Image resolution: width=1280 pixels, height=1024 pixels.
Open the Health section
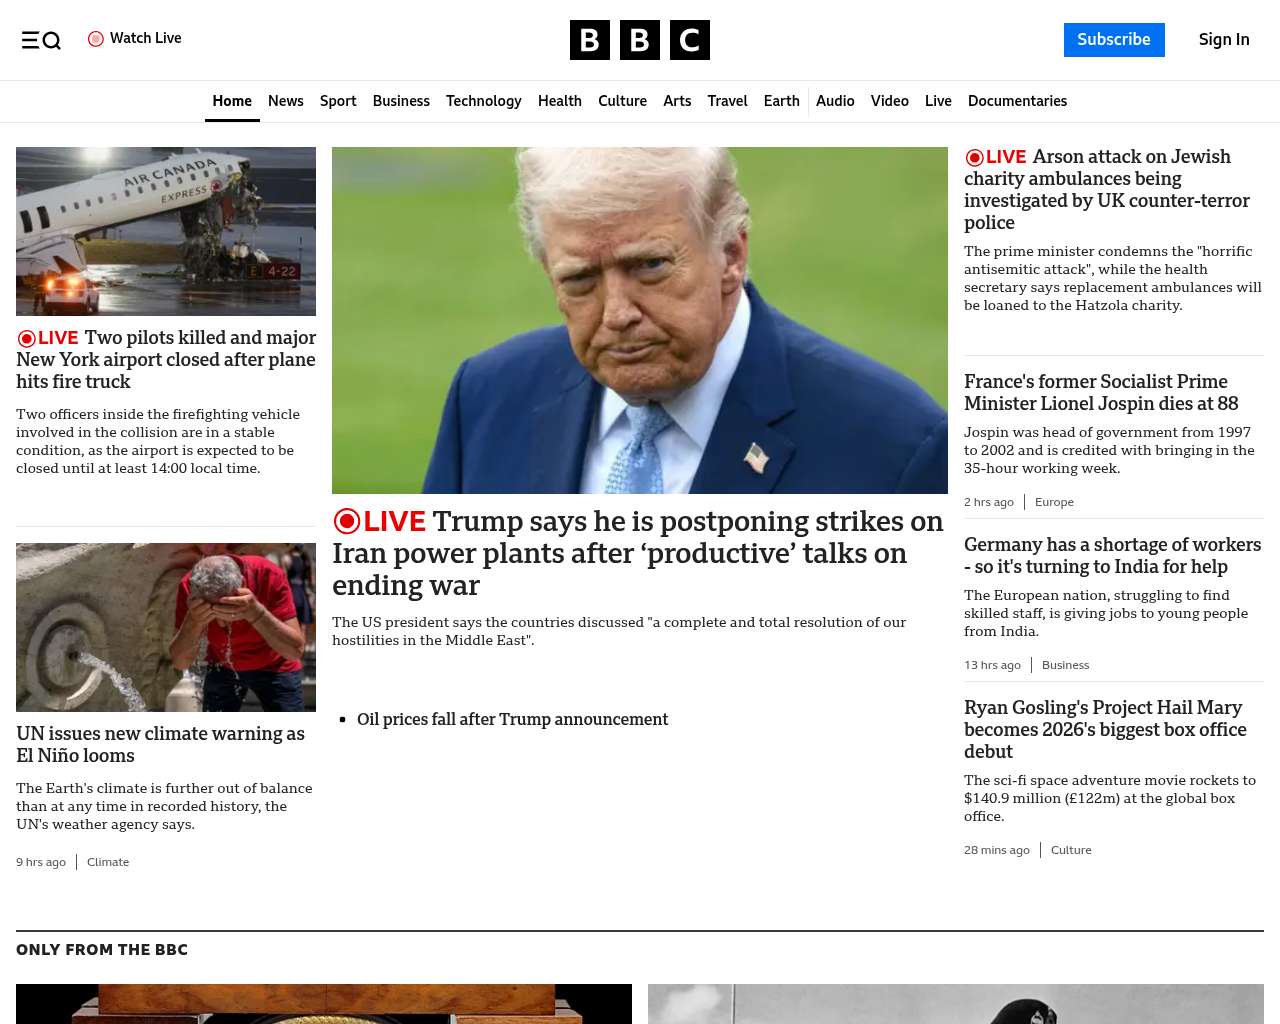click(x=560, y=101)
